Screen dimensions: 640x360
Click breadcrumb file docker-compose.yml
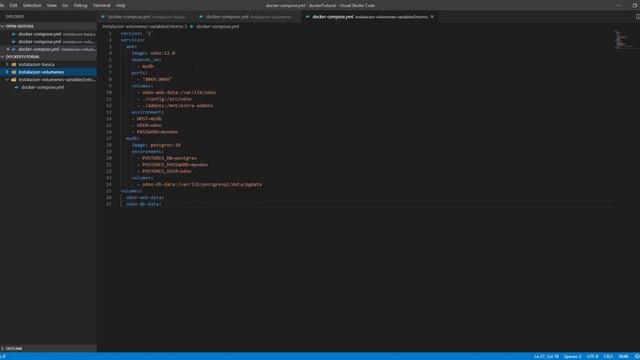(x=218, y=27)
